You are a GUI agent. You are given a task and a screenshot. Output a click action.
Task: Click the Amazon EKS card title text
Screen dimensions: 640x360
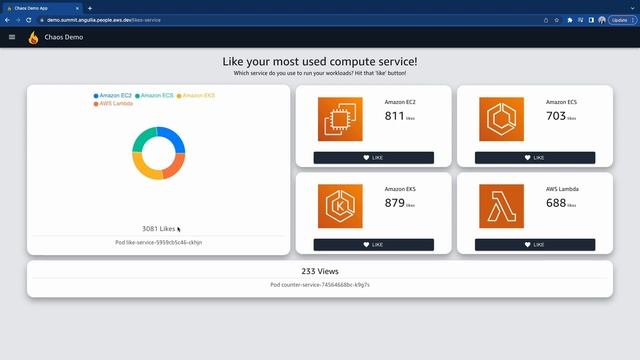(400, 189)
